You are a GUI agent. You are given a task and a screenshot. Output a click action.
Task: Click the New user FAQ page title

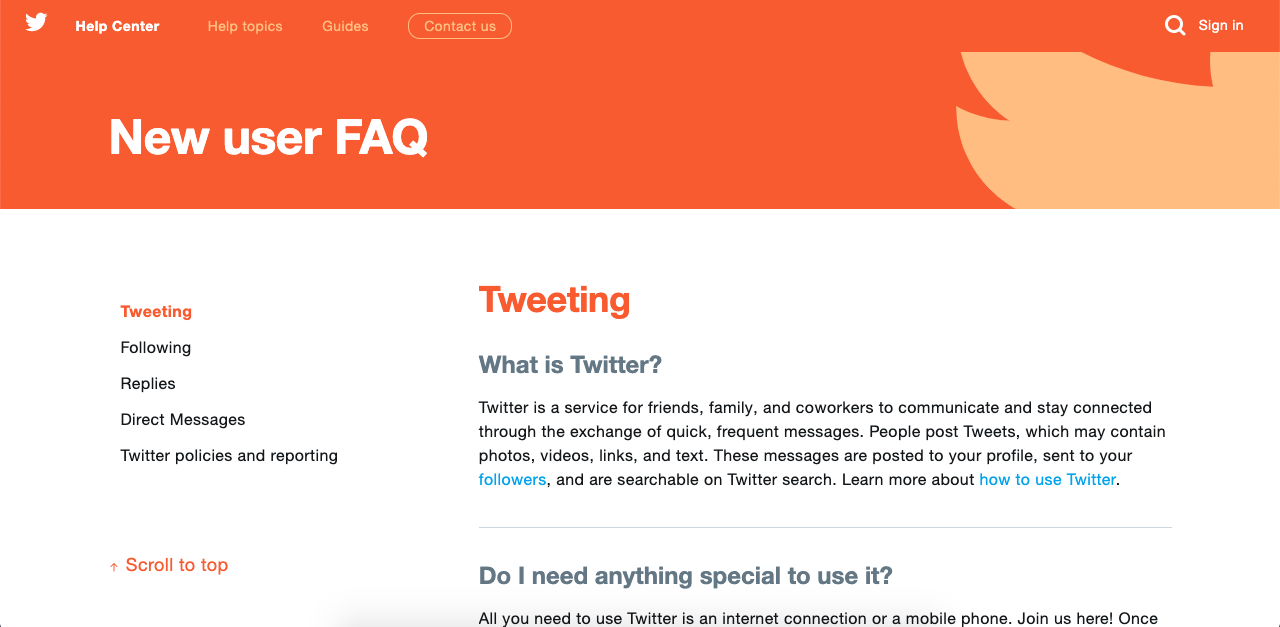click(268, 137)
